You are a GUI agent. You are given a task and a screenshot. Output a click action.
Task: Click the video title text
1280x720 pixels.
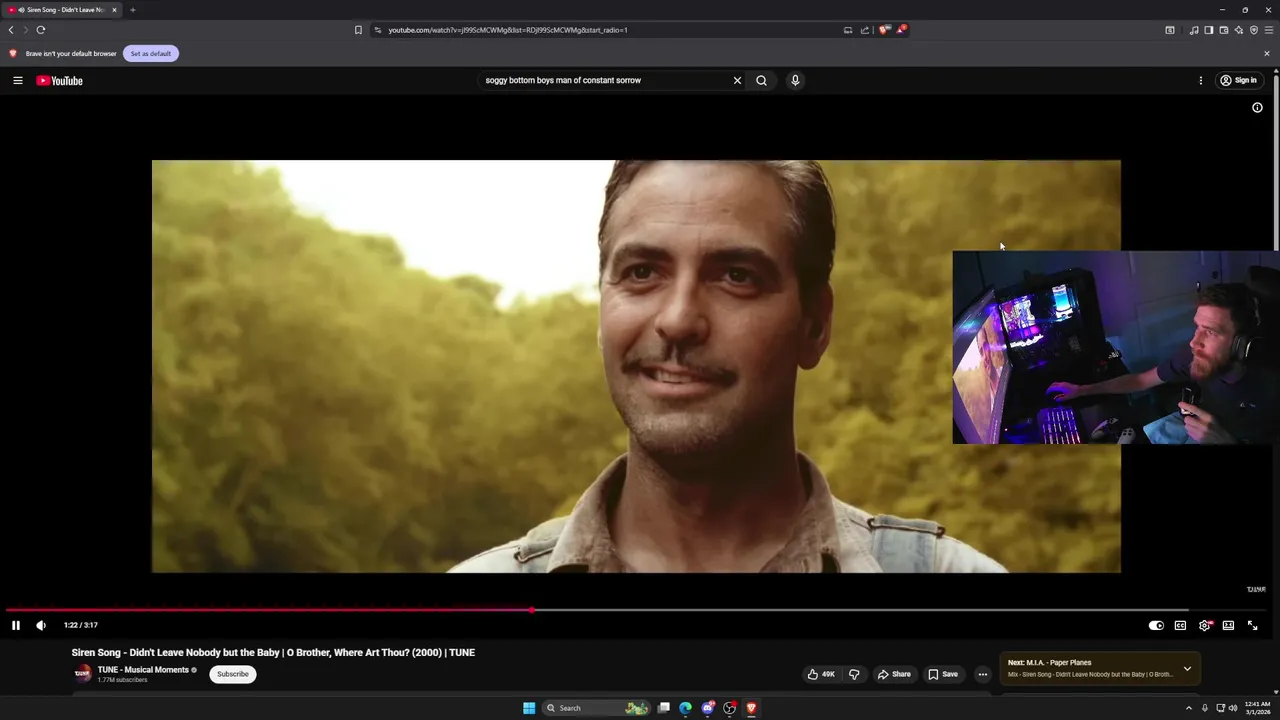pyautogui.click(x=273, y=652)
